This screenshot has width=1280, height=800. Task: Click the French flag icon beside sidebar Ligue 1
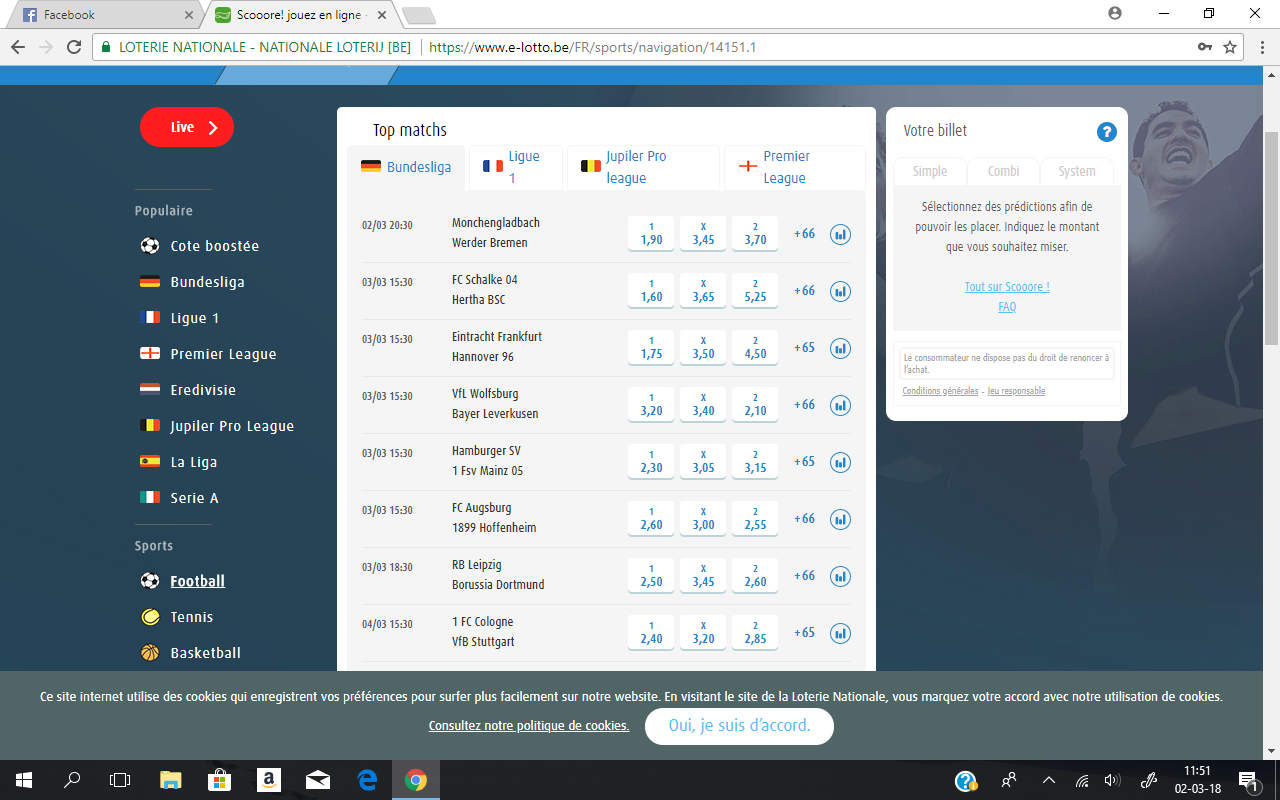point(150,318)
